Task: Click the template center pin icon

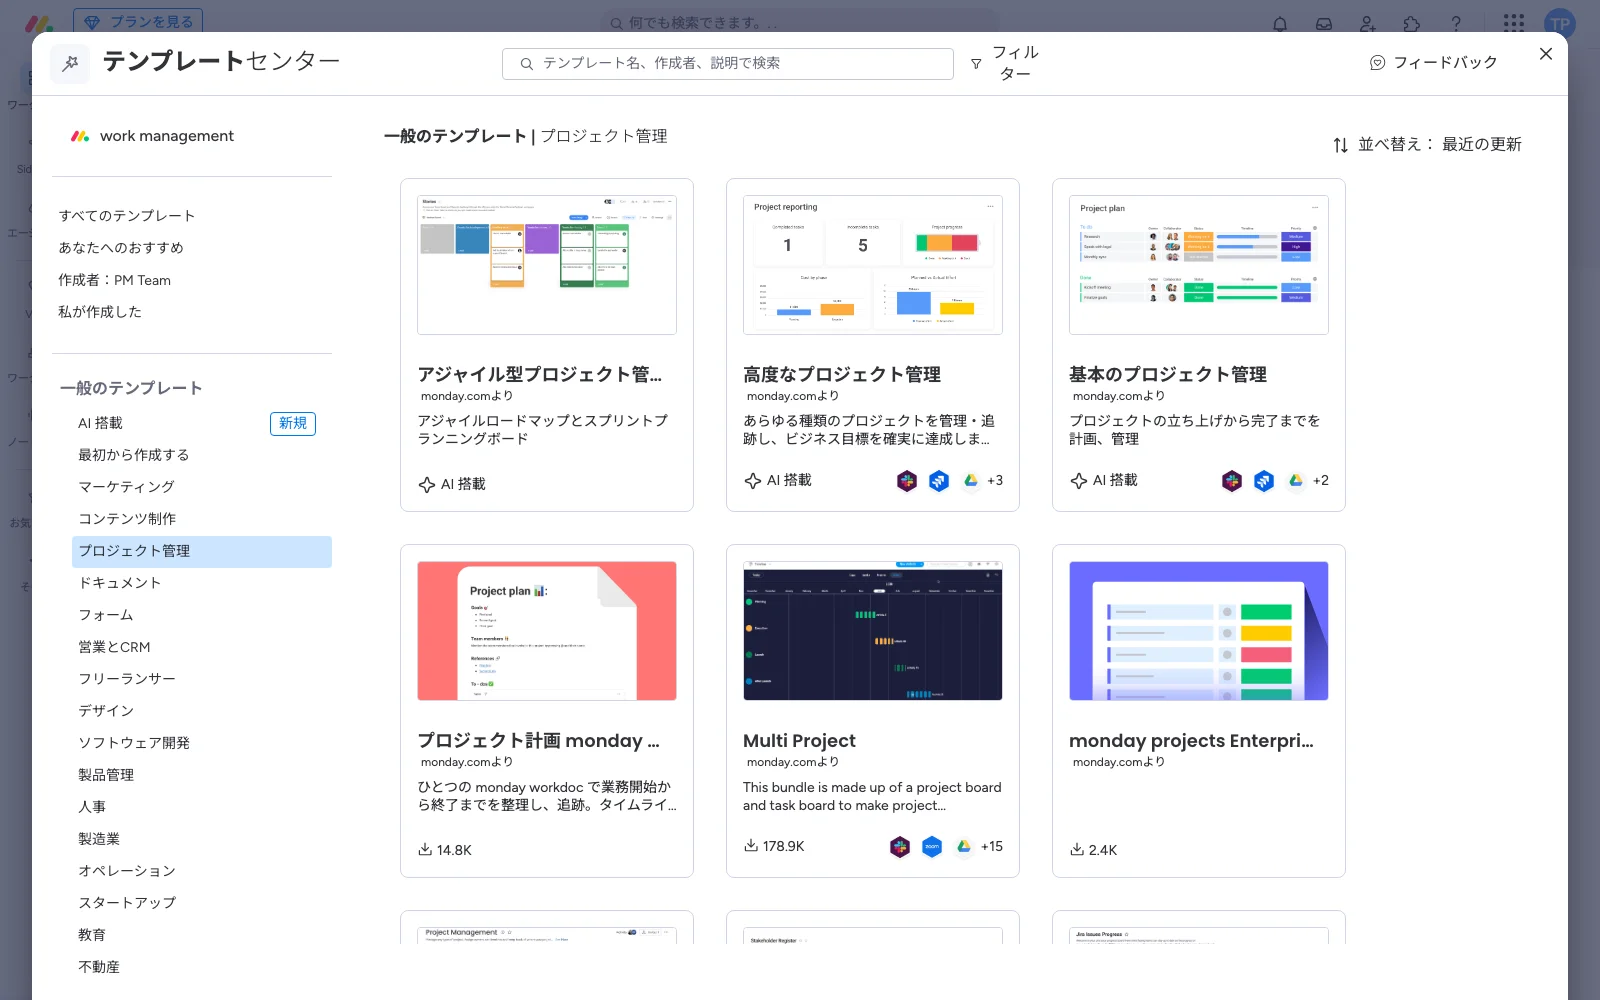Action: pos(70,63)
